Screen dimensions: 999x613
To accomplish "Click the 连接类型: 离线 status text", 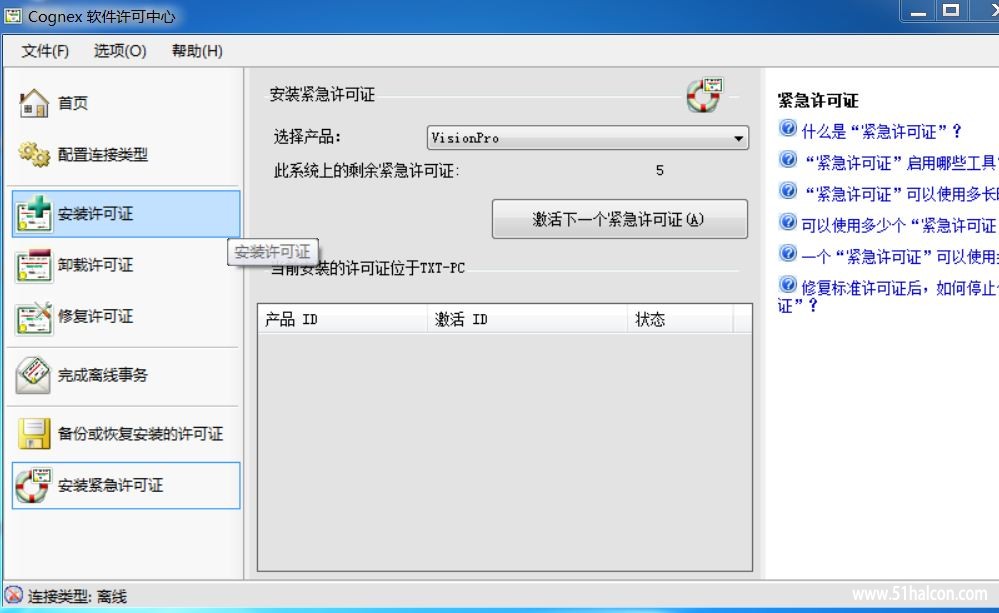I will point(76,596).
